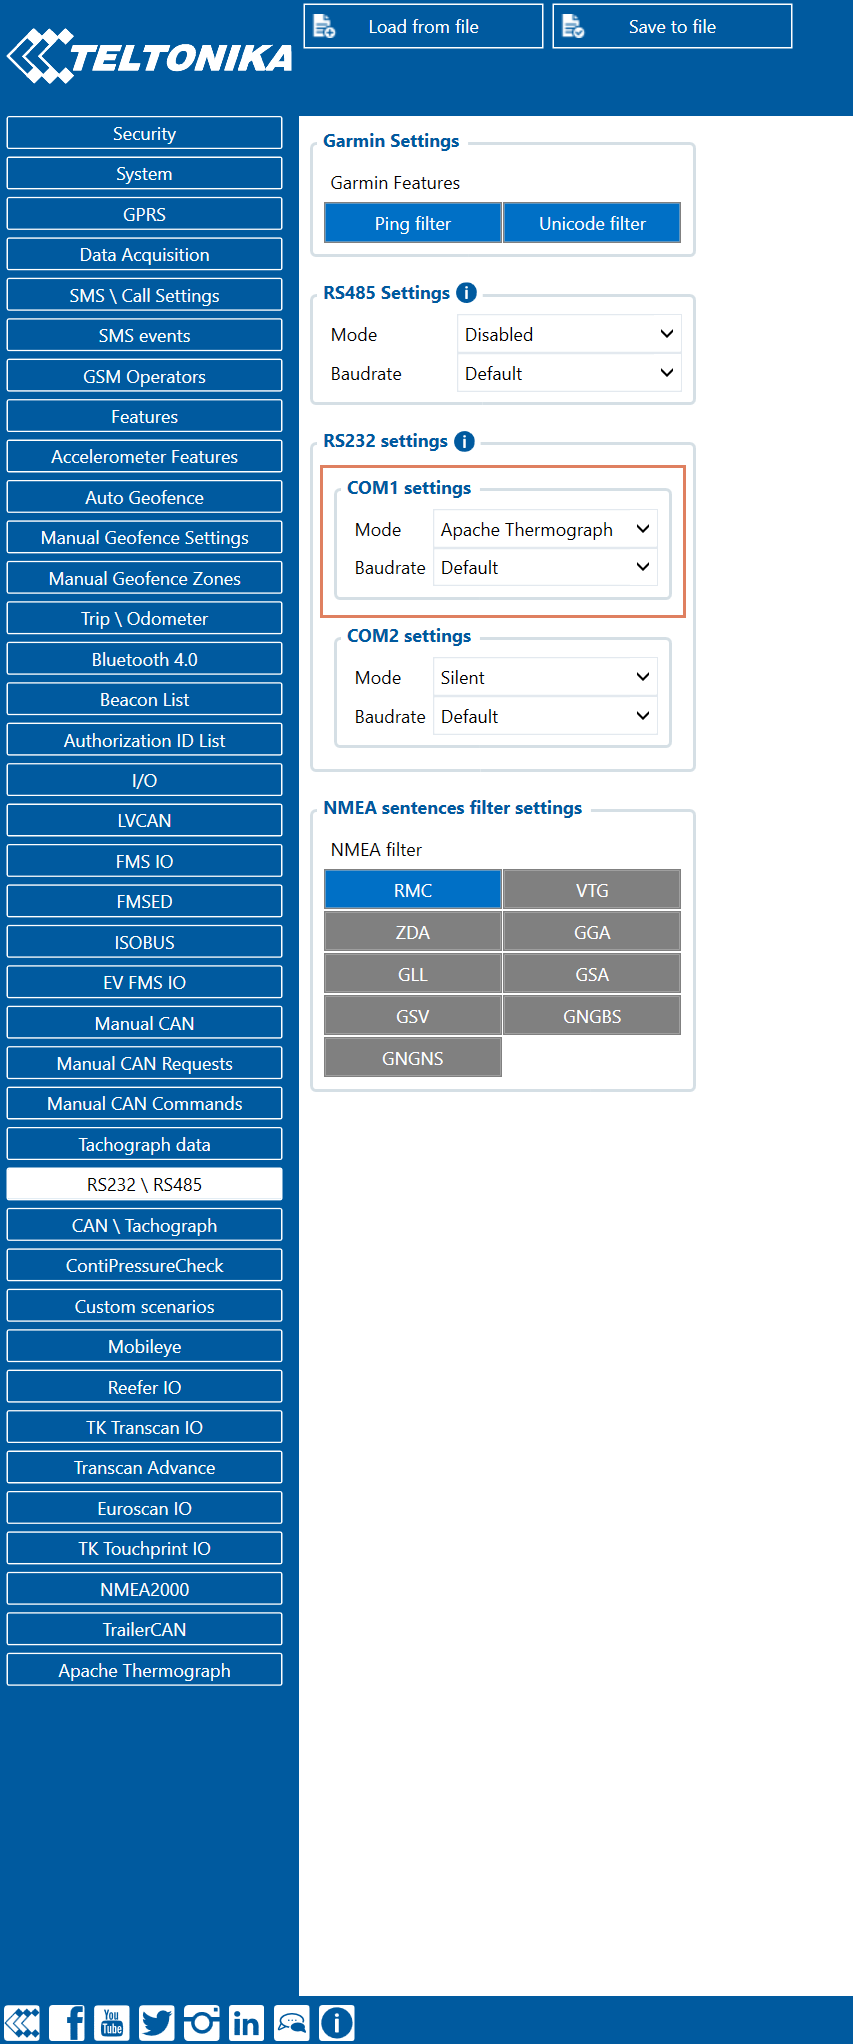Click the Save to file button
The width and height of the screenshot is (853, 2044).
coord(672,26)
